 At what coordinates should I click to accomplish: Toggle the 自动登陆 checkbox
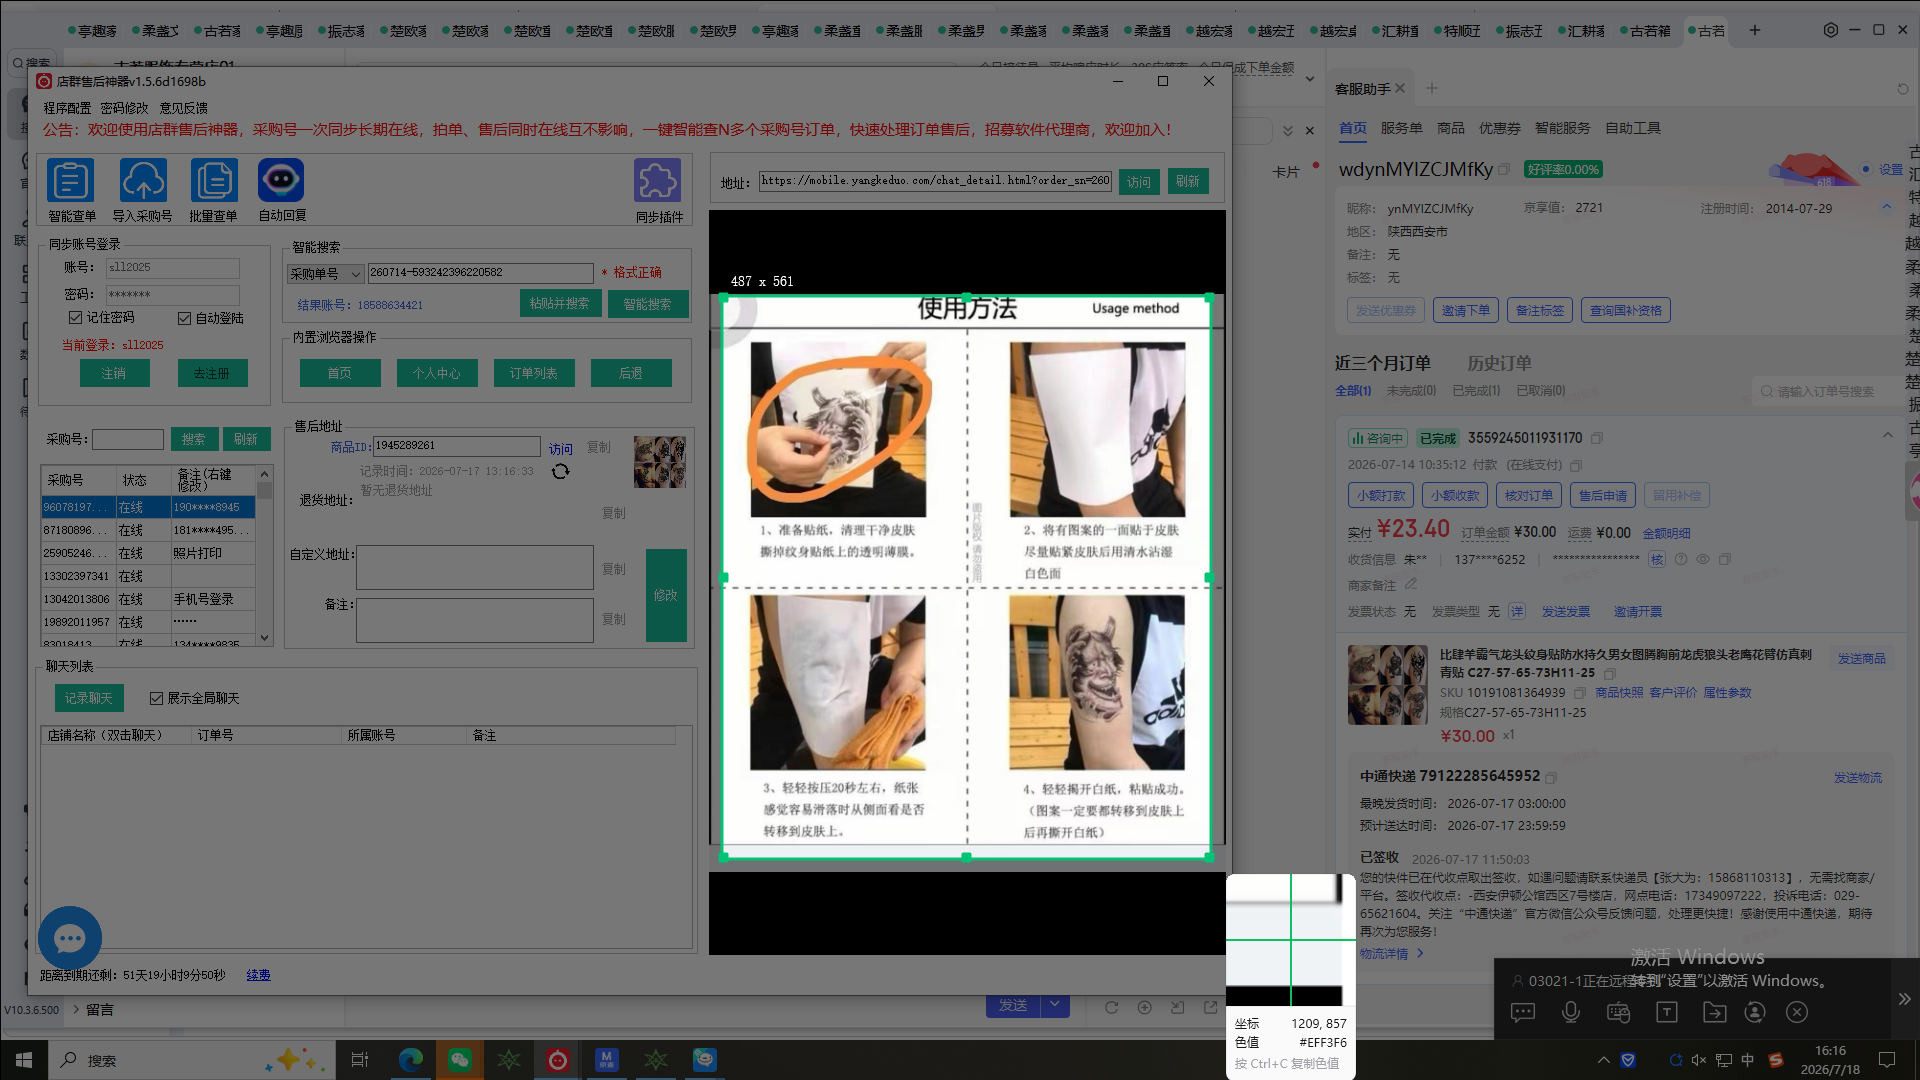184,318
